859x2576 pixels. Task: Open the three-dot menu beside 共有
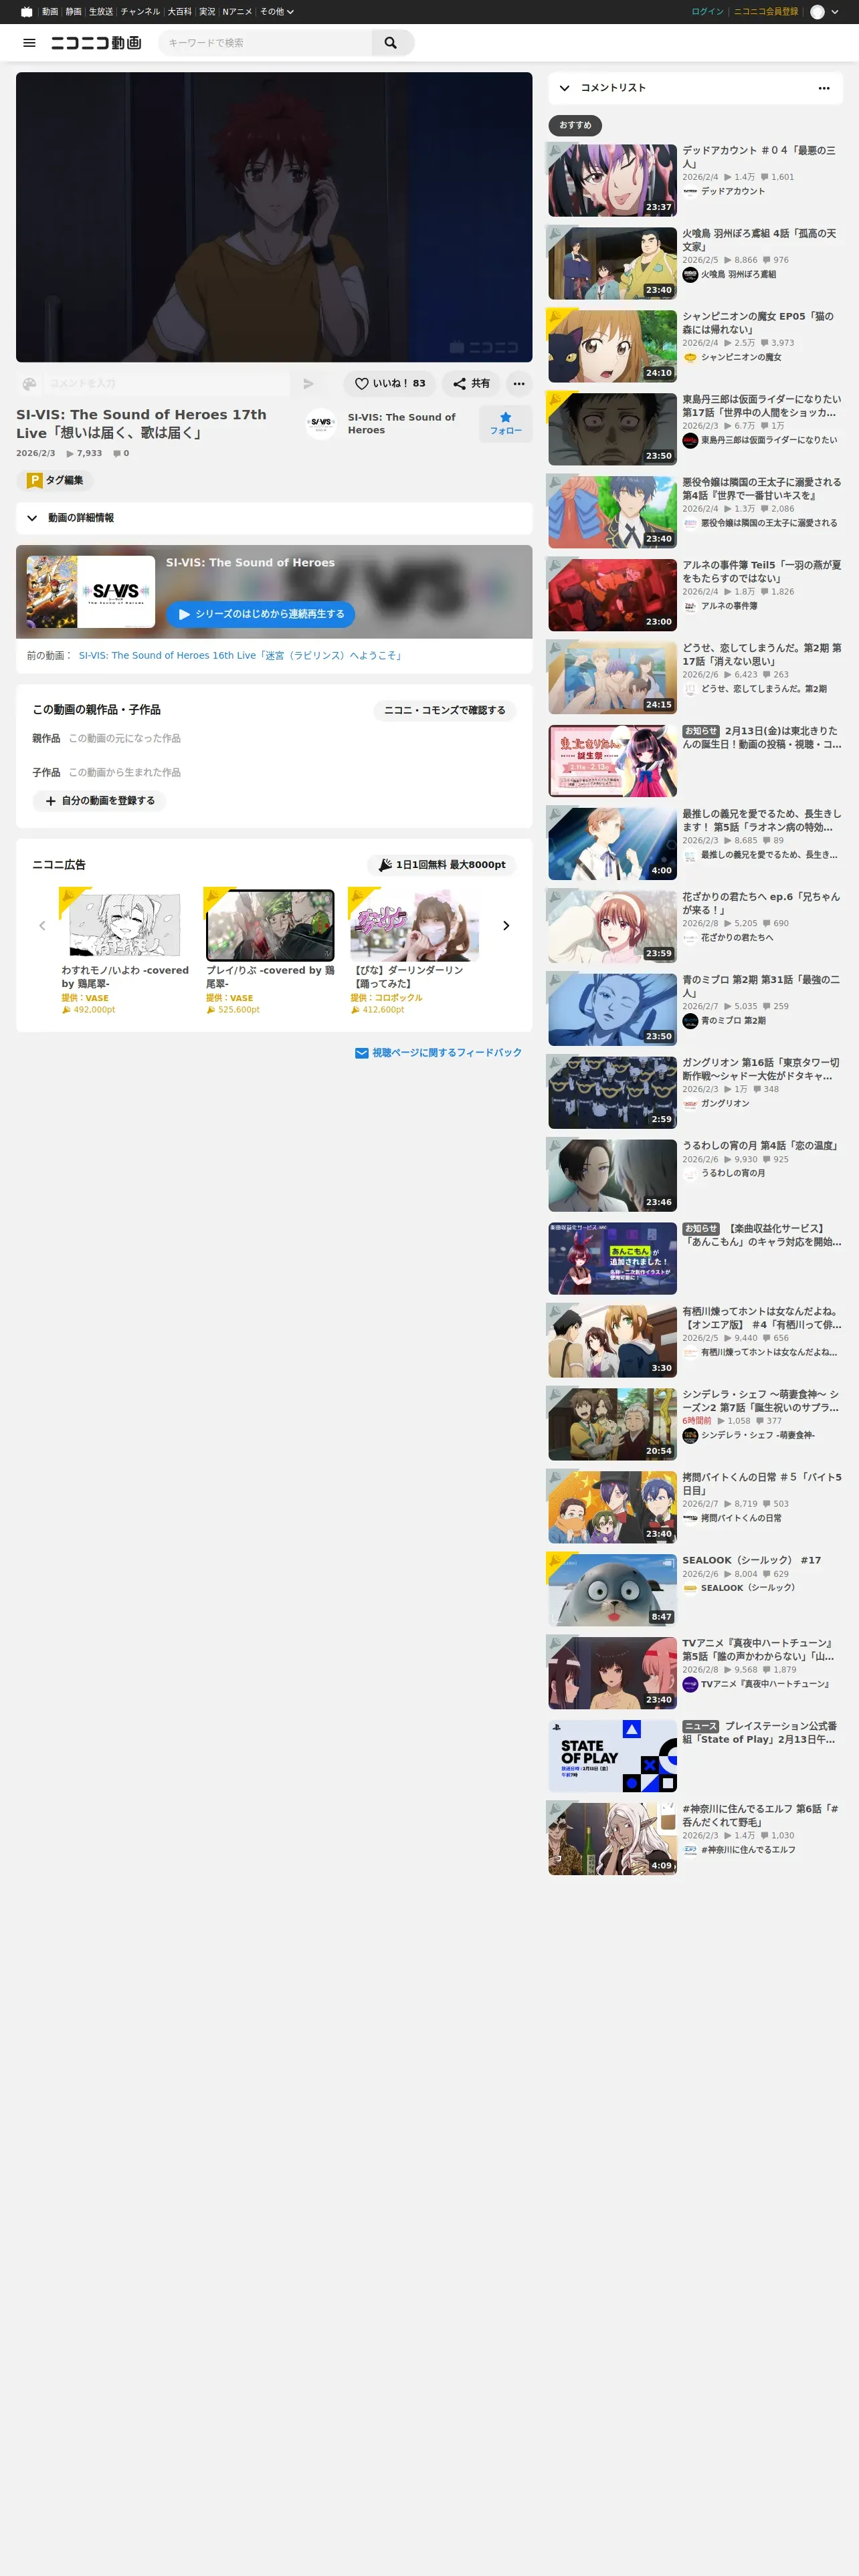pyautogui.click(x=519, y=383)
